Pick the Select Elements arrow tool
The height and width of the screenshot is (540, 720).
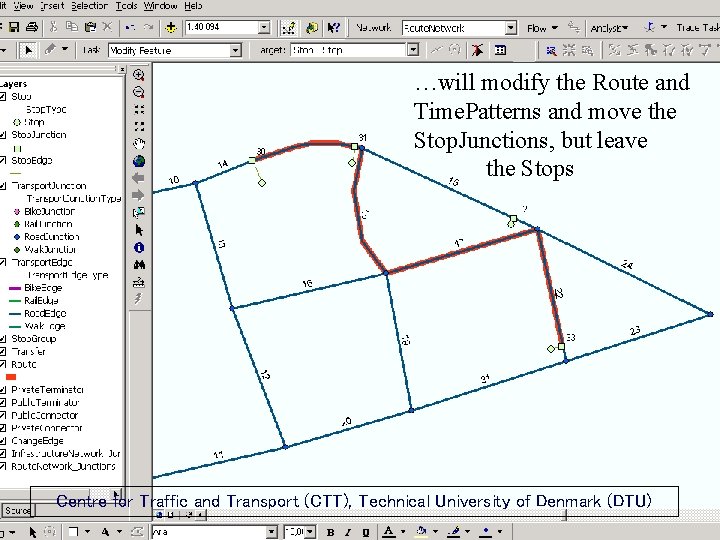[x=139, y=230]
